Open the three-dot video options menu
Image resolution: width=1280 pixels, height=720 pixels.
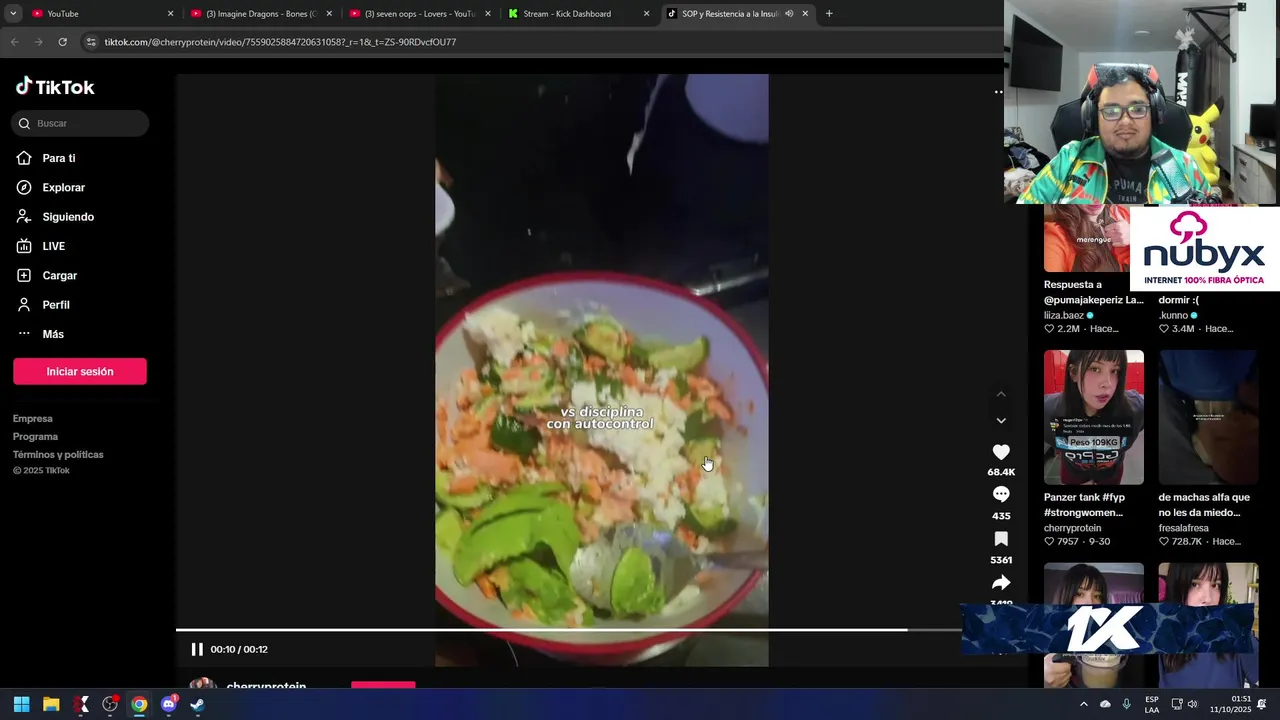point(998,92)
